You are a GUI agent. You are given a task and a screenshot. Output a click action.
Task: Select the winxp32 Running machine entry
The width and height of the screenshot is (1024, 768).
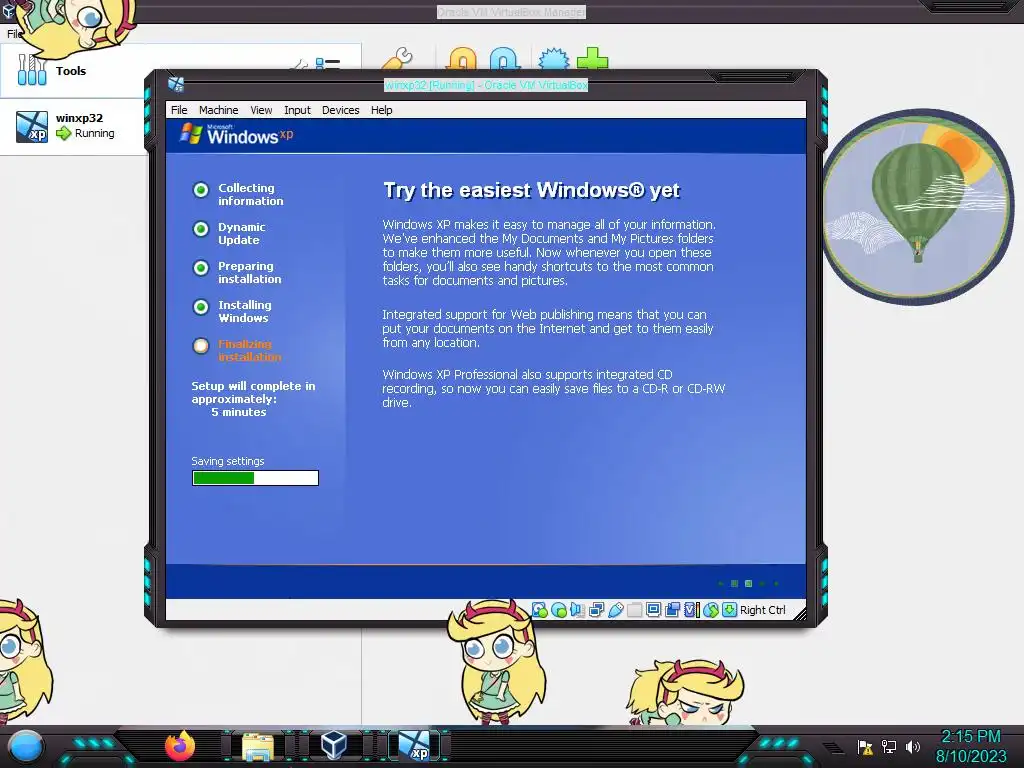click(x=74, y=126)
